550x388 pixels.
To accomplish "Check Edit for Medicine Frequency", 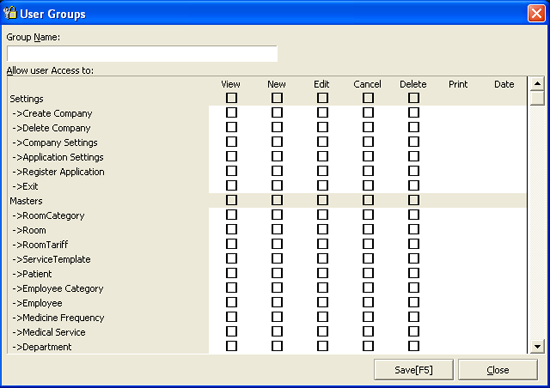I will 323,317.
